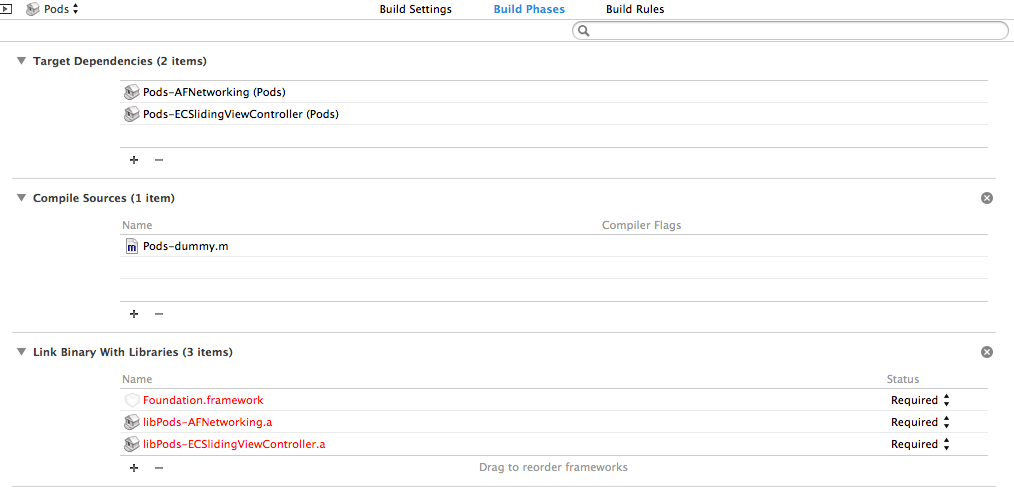The width and height of the screenshot is (1014, 489).
Task: Collapse the Target Dependencies section
Action: tap(22, 61)
